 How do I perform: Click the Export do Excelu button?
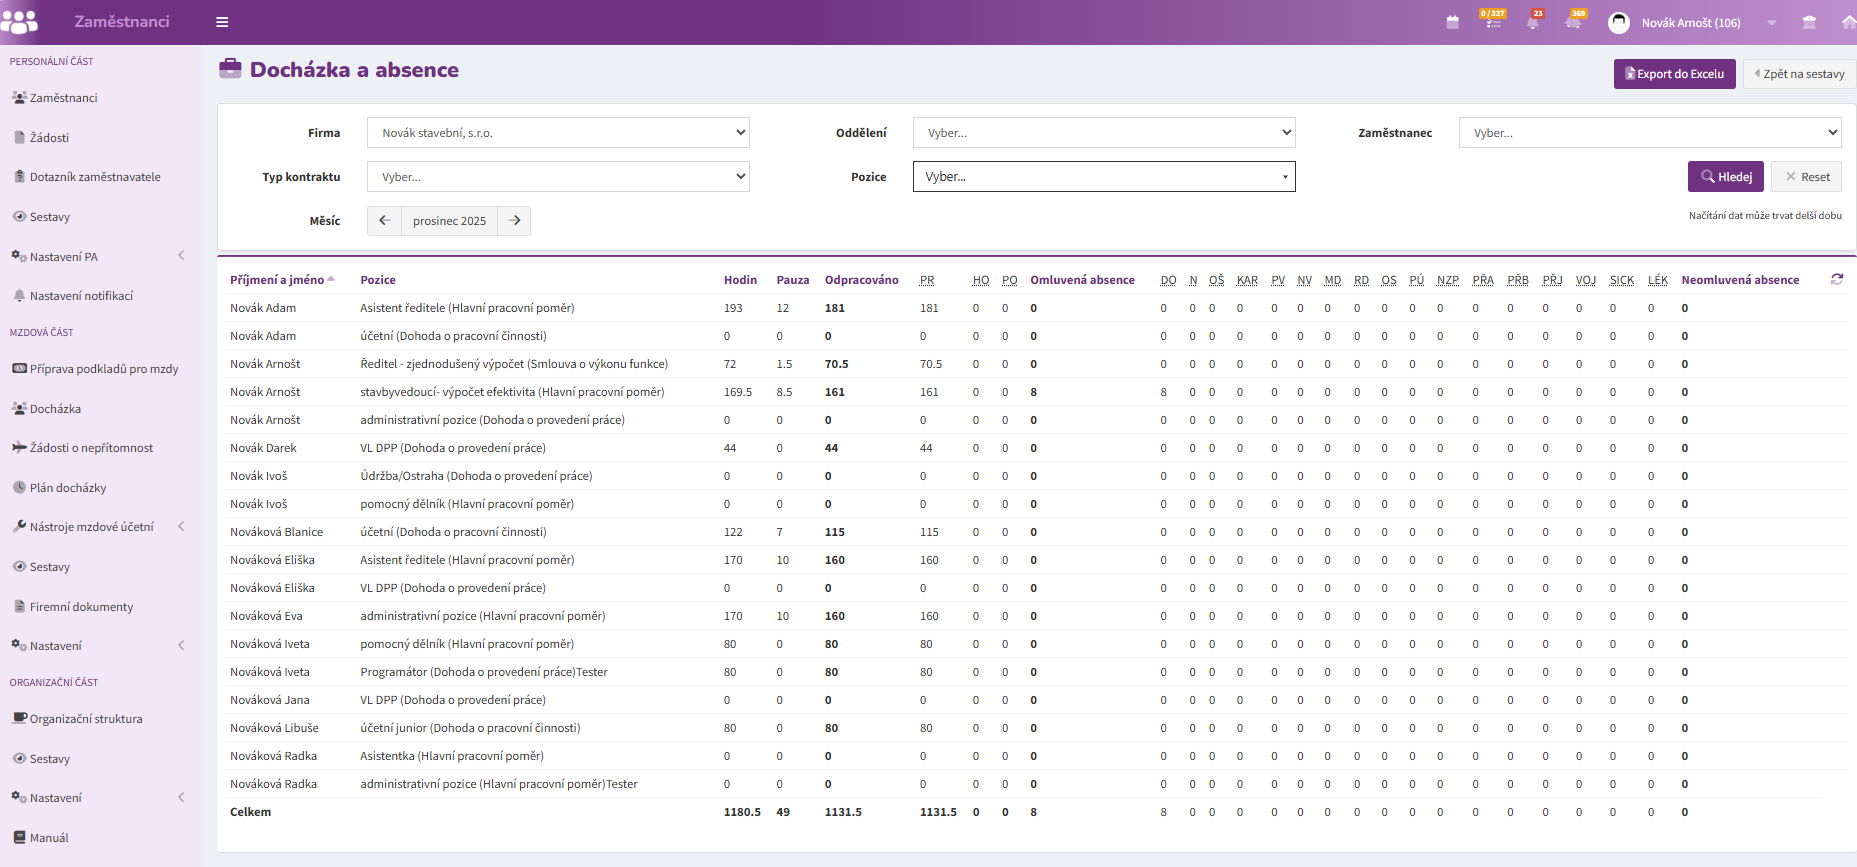pyautogui.click(x=1674, y=74)
